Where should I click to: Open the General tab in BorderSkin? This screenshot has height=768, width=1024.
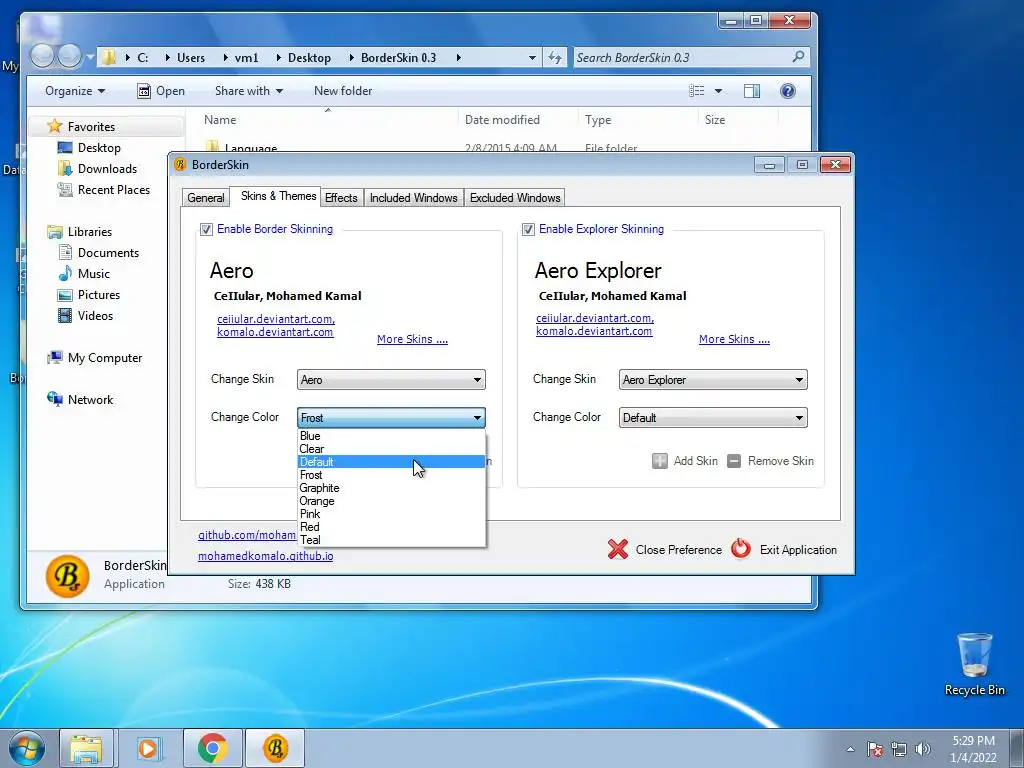point(206,198)
